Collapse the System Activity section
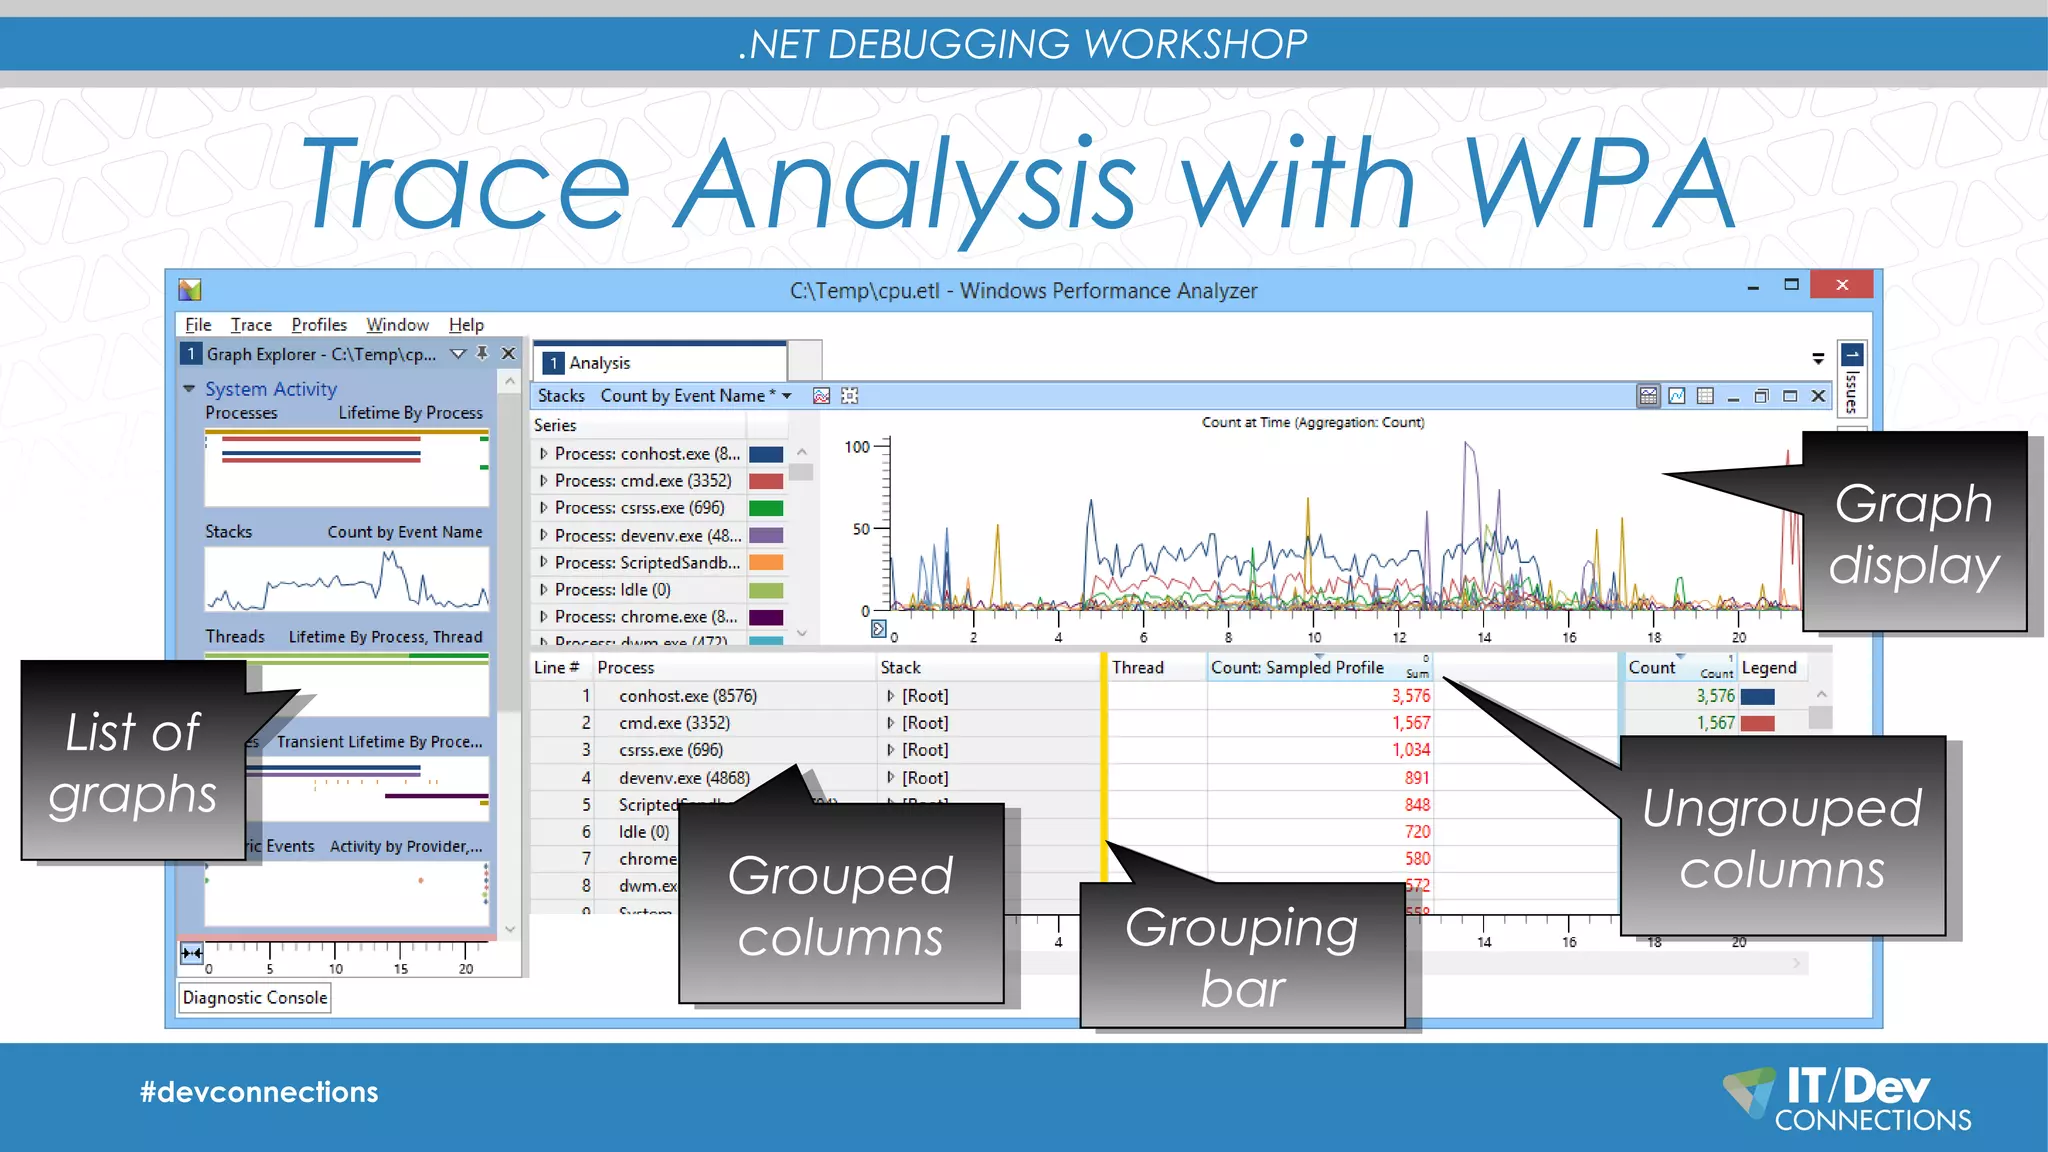 pos(189,388)
